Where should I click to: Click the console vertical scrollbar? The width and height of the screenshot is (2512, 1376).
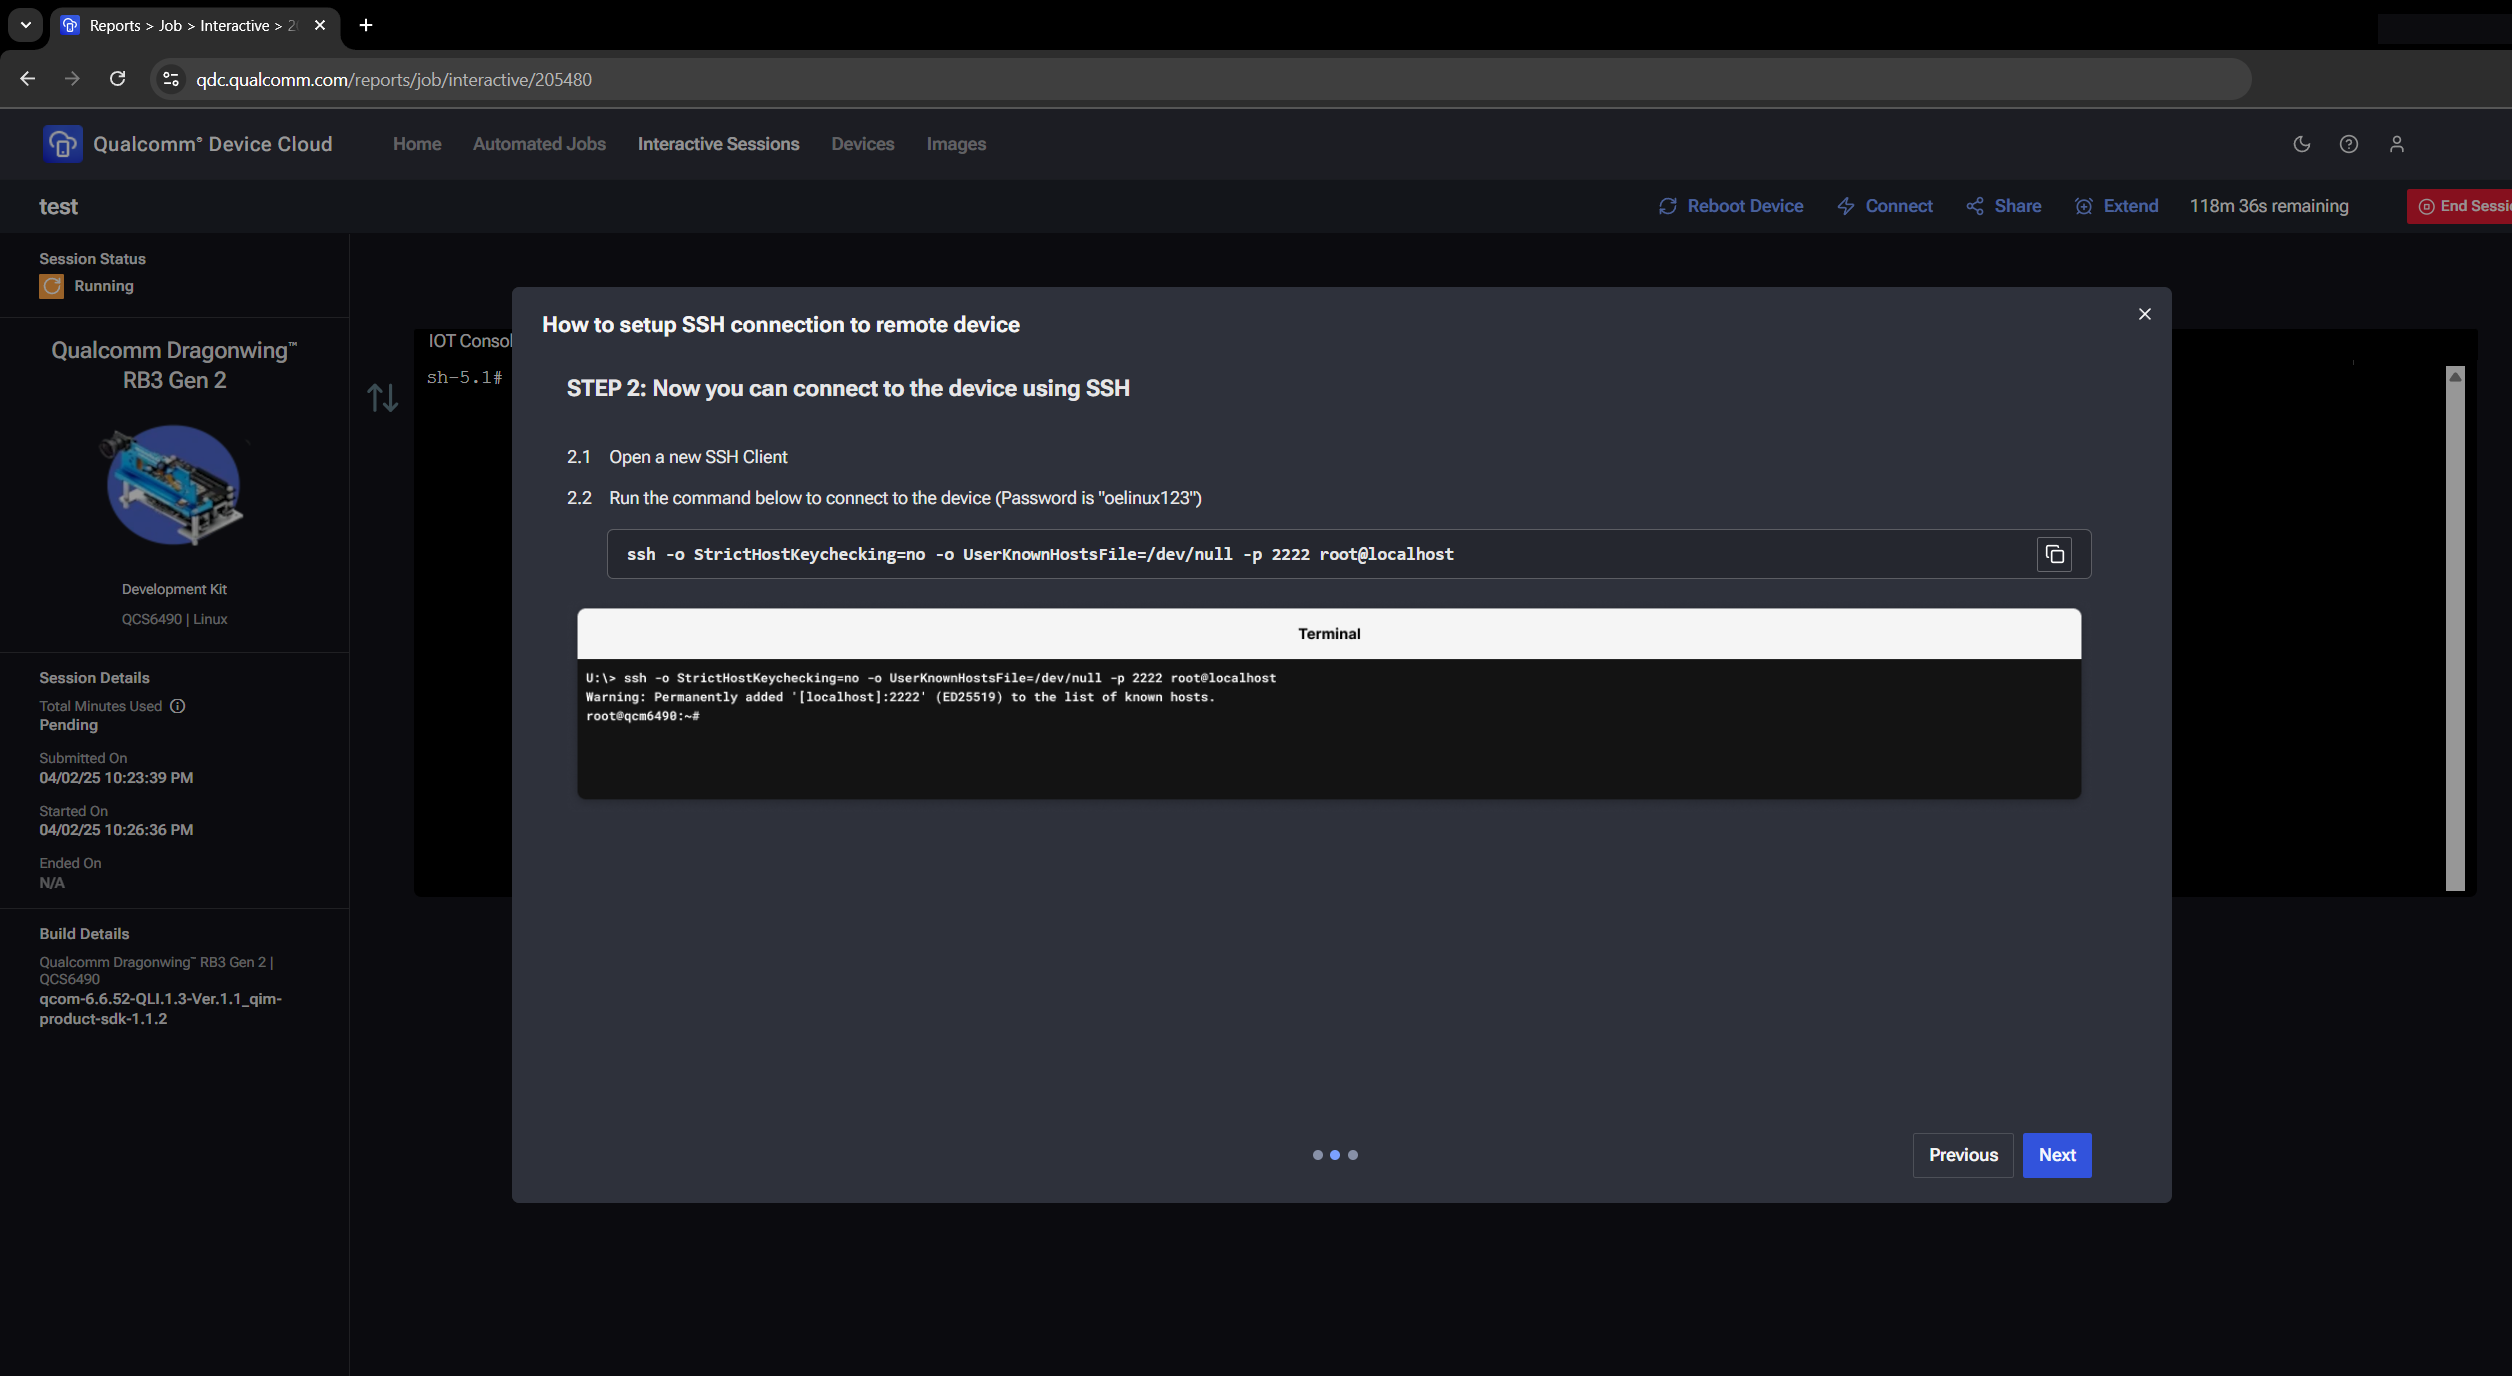coord(2455,628)
